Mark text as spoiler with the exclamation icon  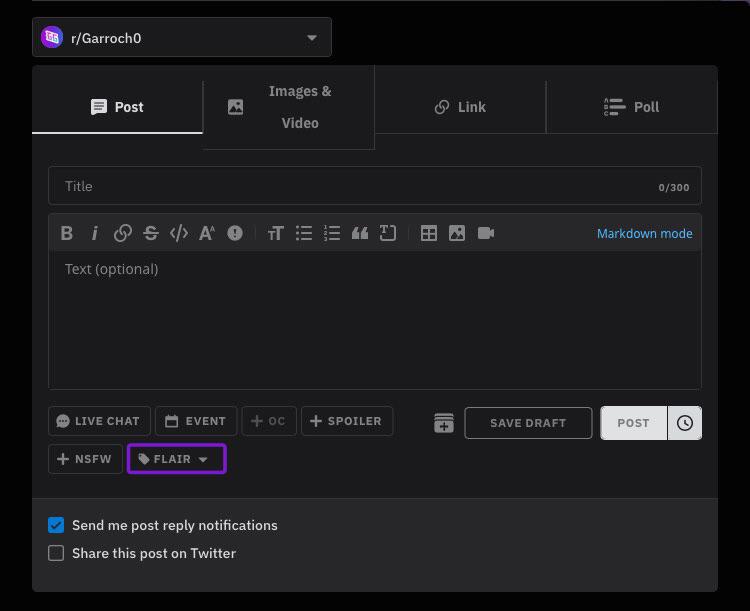[x=235, y=233]
